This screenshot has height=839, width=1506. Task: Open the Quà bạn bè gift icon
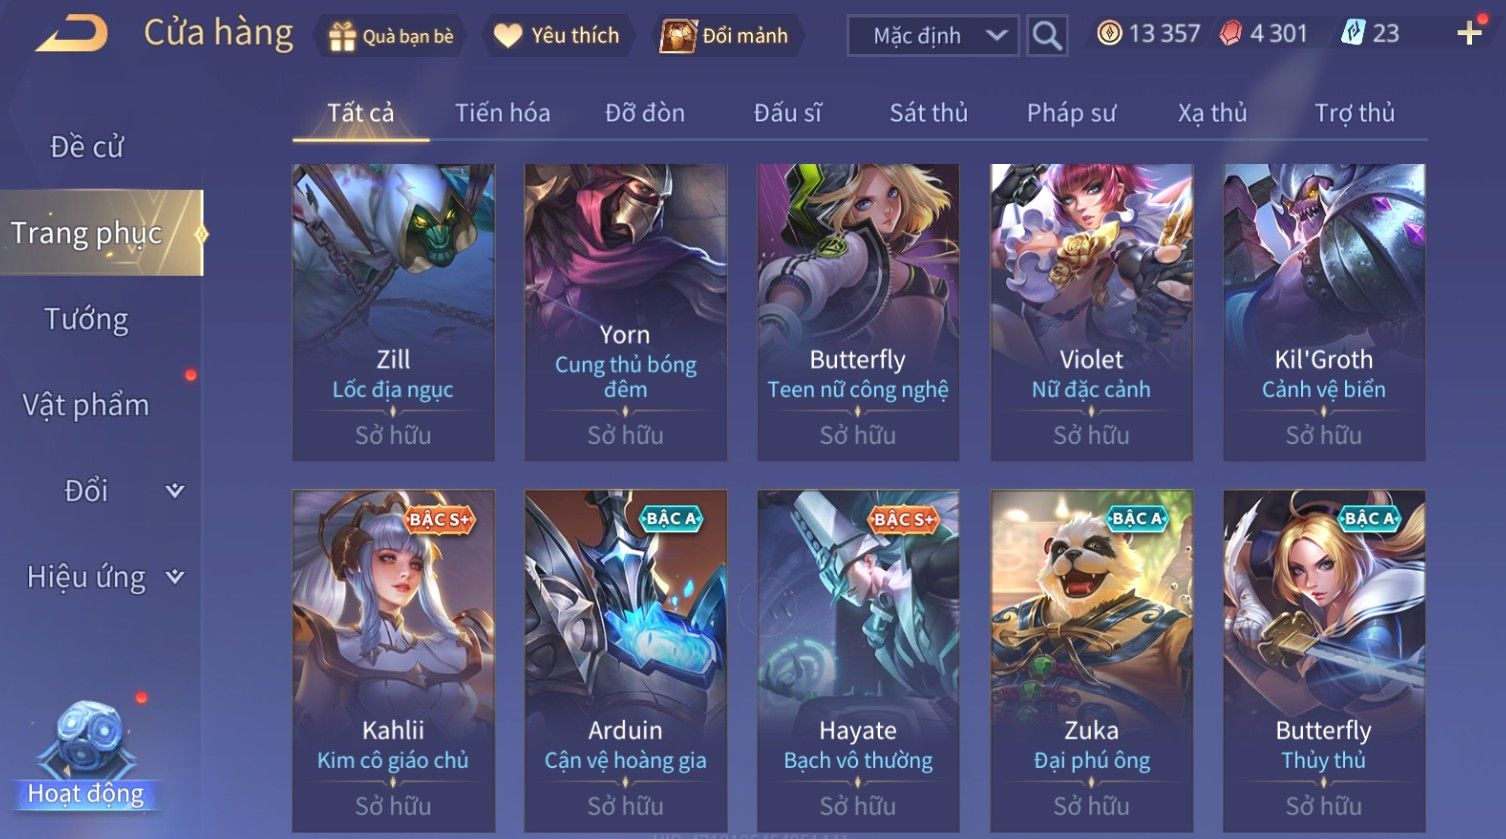click(x=343, y=37)
